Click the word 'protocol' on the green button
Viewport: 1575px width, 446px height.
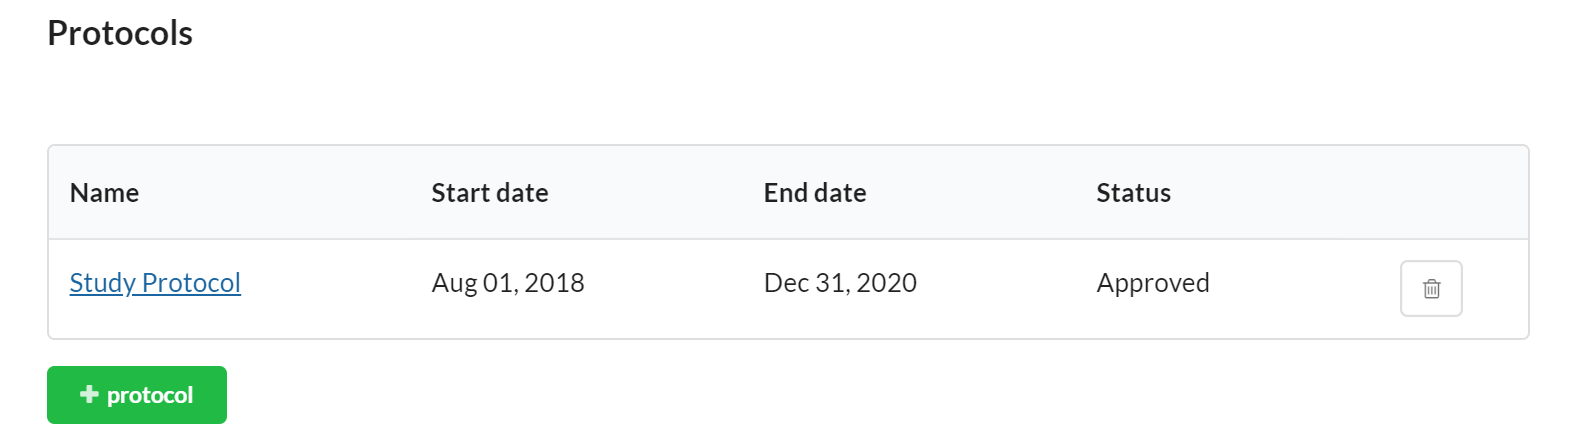[150, 396]
